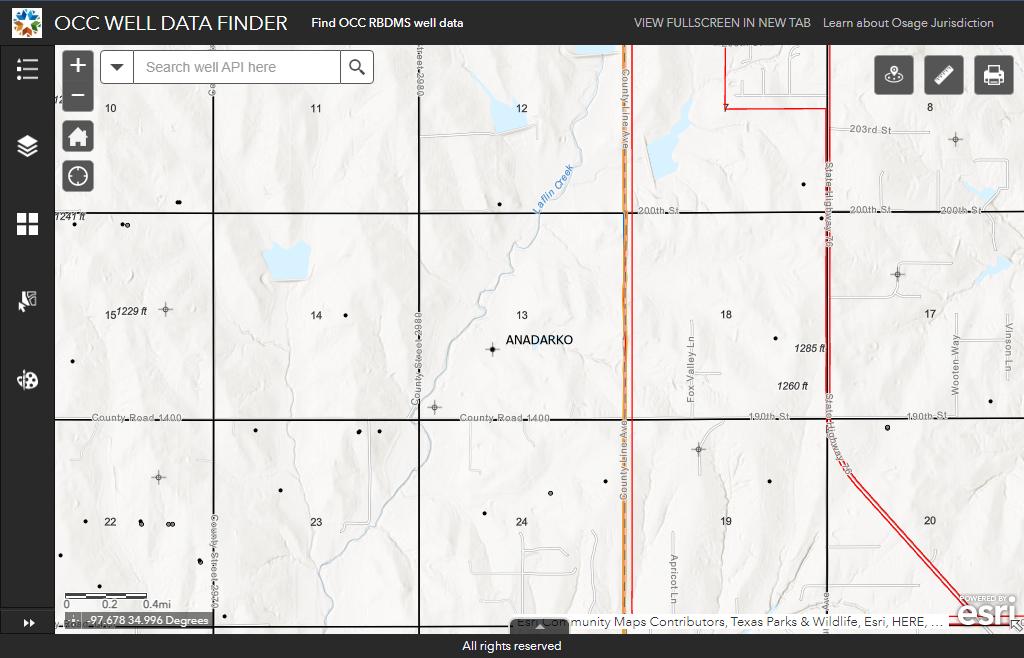Click the well dot in section 14

coord(345,315)
